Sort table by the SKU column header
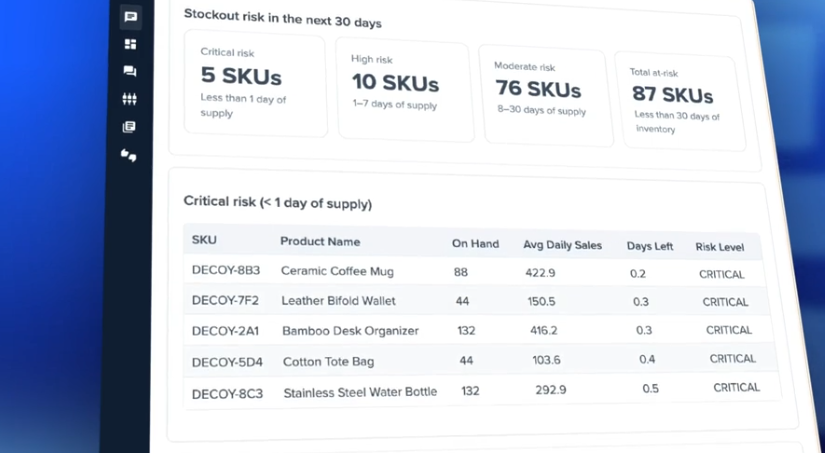This screenshot has width=825, height=453. click(204, 240)
